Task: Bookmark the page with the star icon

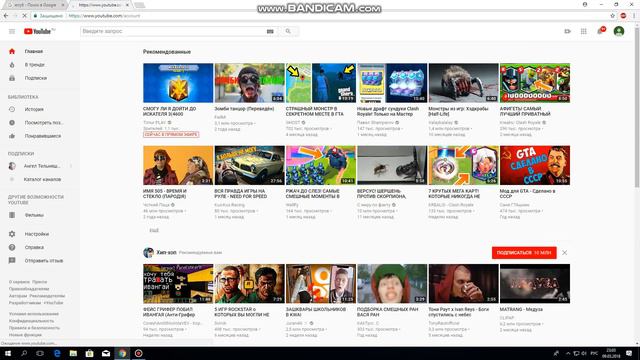Action: [612, 16]
